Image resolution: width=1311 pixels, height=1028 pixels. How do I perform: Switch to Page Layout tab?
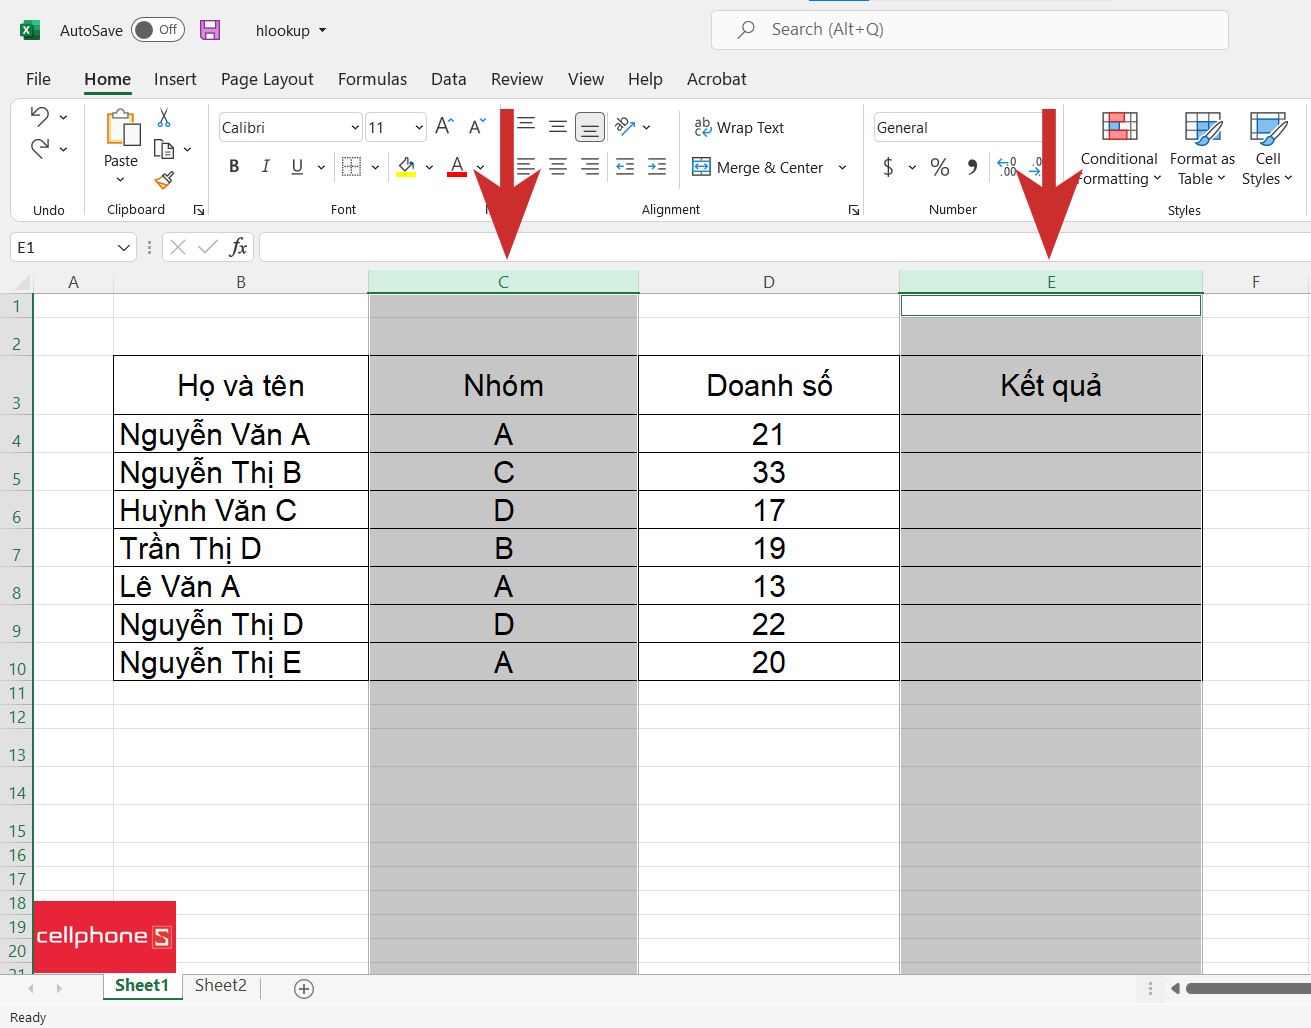[x=267, y=79]
